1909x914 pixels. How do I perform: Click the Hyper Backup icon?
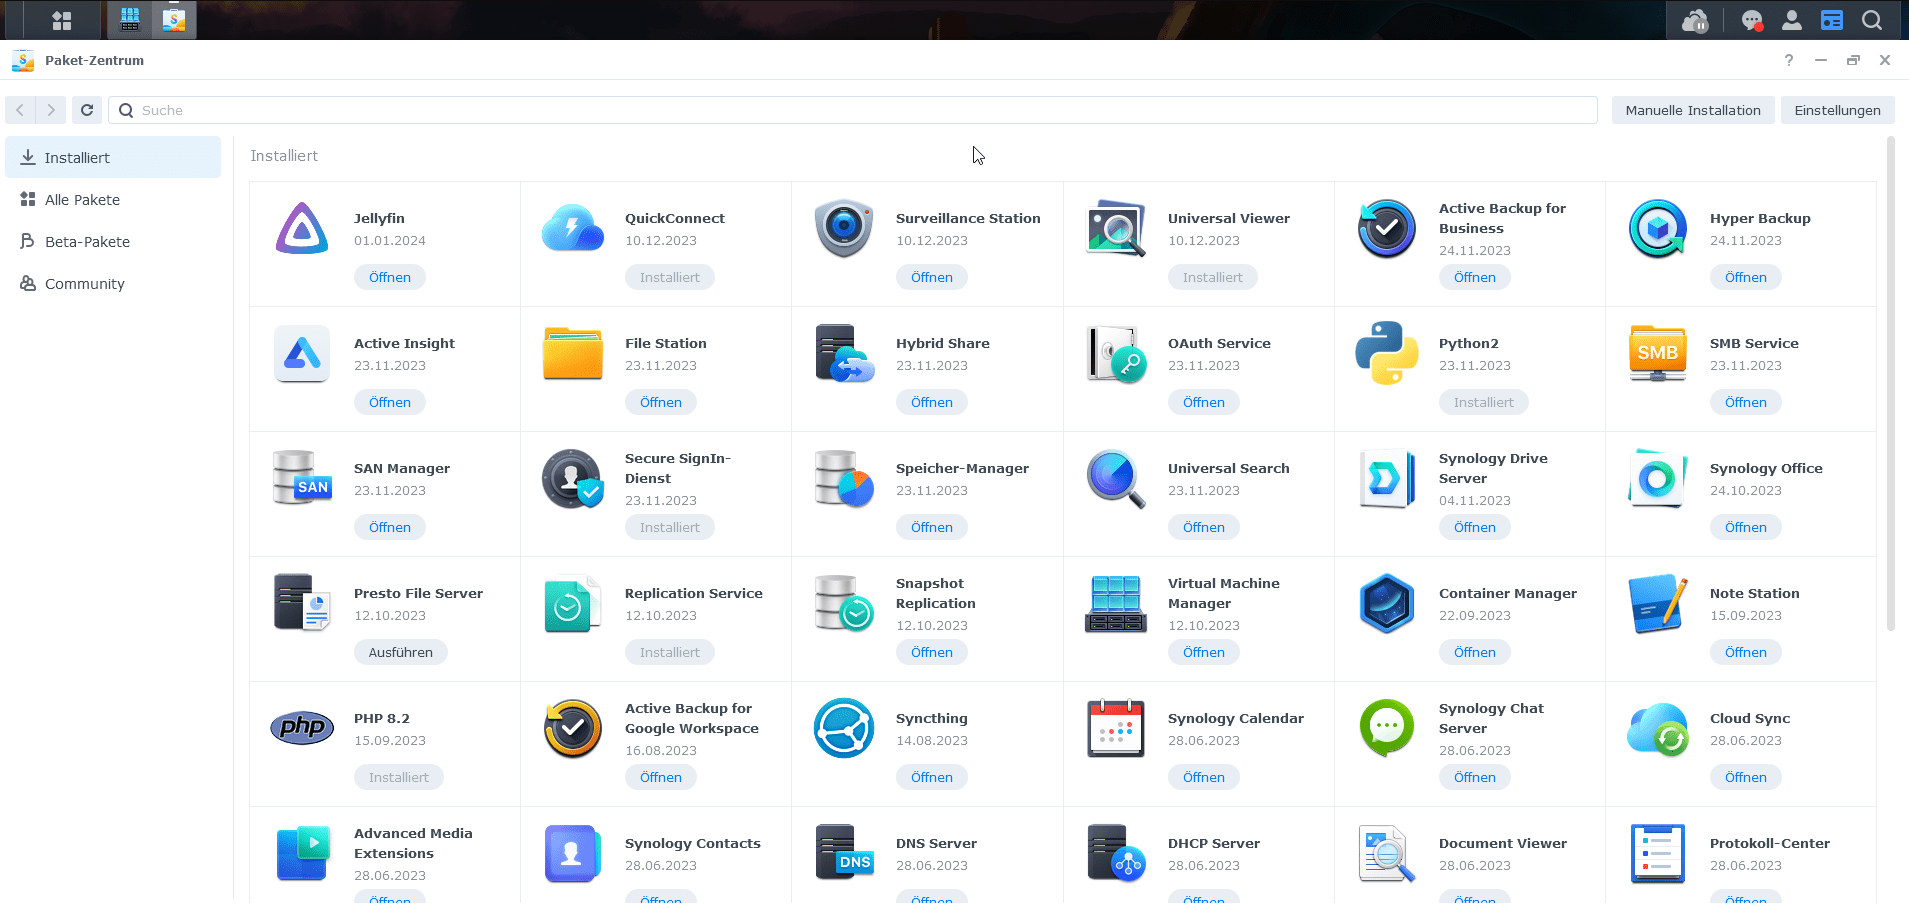pyautogui.click(x=1658, y=228)
